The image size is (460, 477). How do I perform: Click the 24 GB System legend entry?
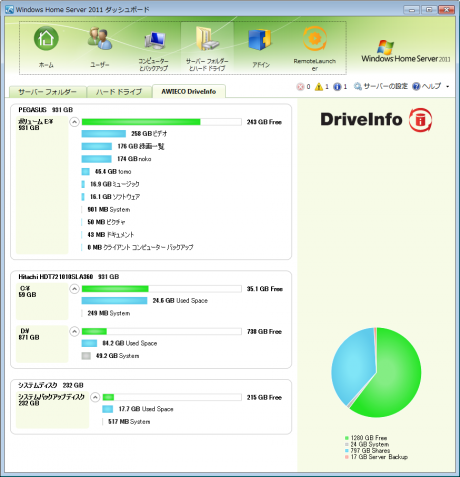click(x=370, y=444)
